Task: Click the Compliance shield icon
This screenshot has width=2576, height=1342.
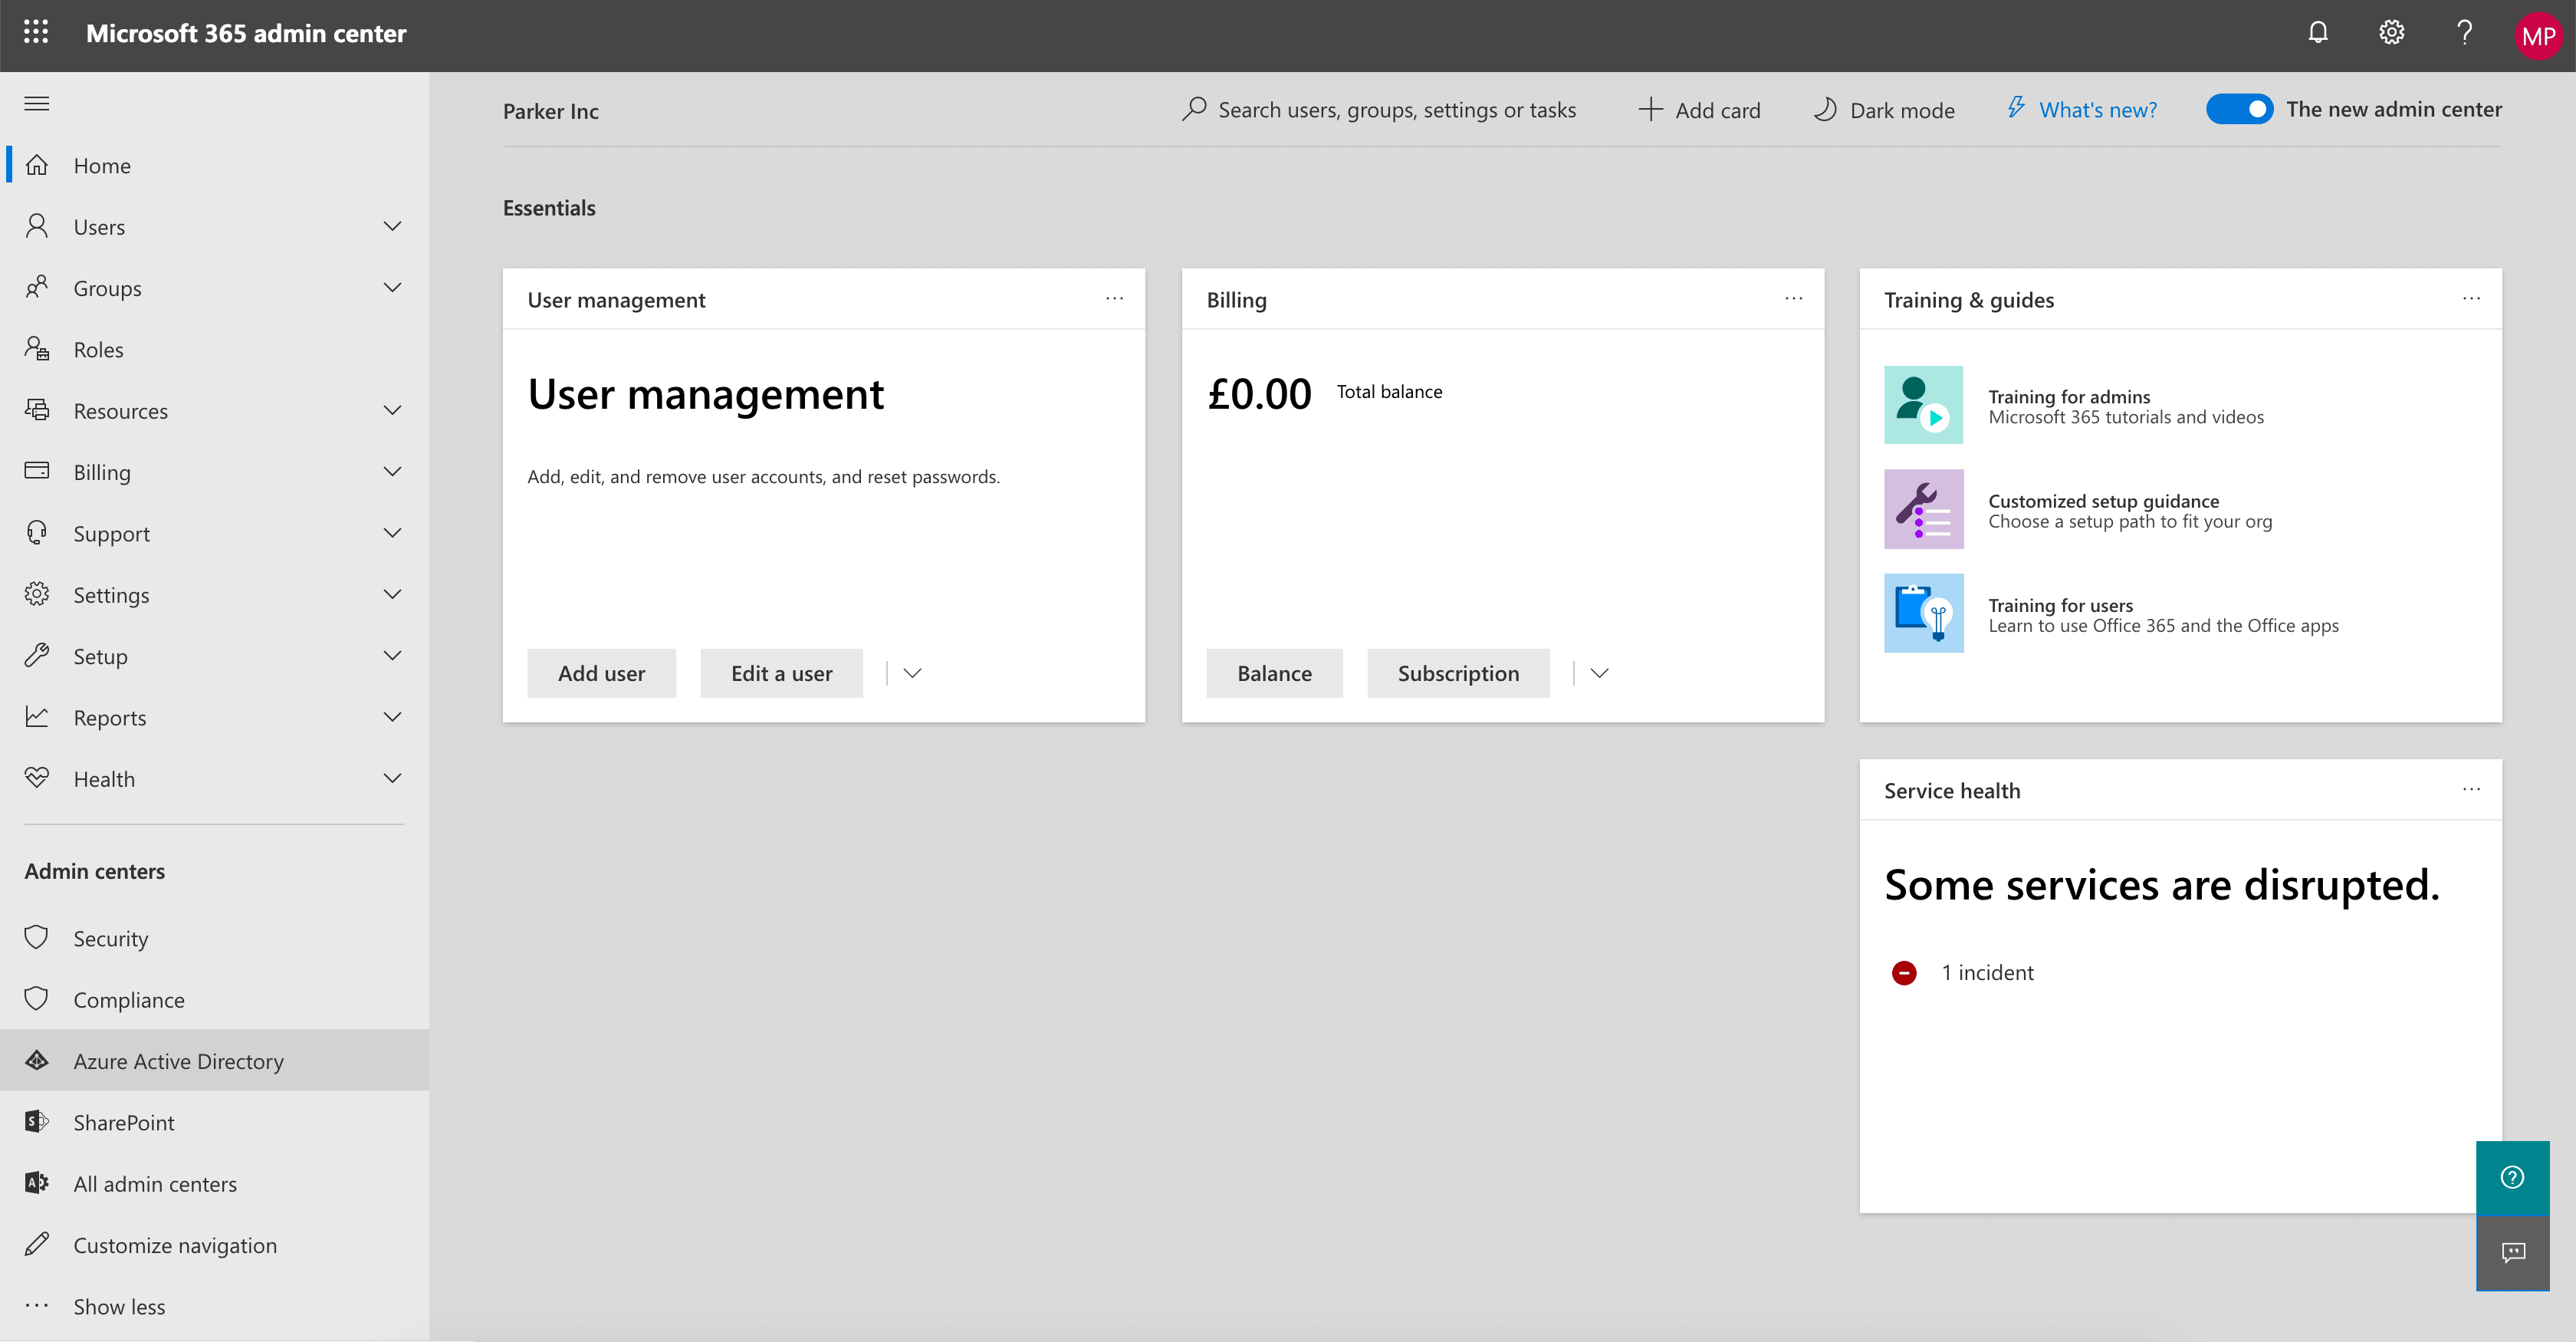Action: pyautogui.click(x=37, y=999)
